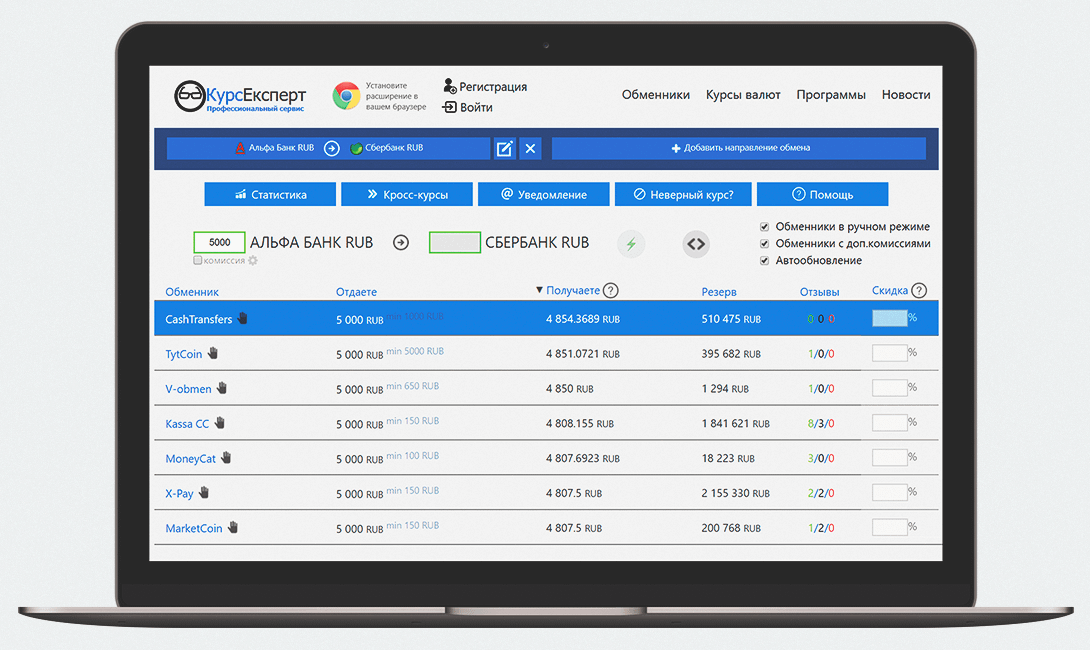Sort by Обменник column header
This screenshot has width=1090, height=650.
pyautogui.click(x=192, y=292)
